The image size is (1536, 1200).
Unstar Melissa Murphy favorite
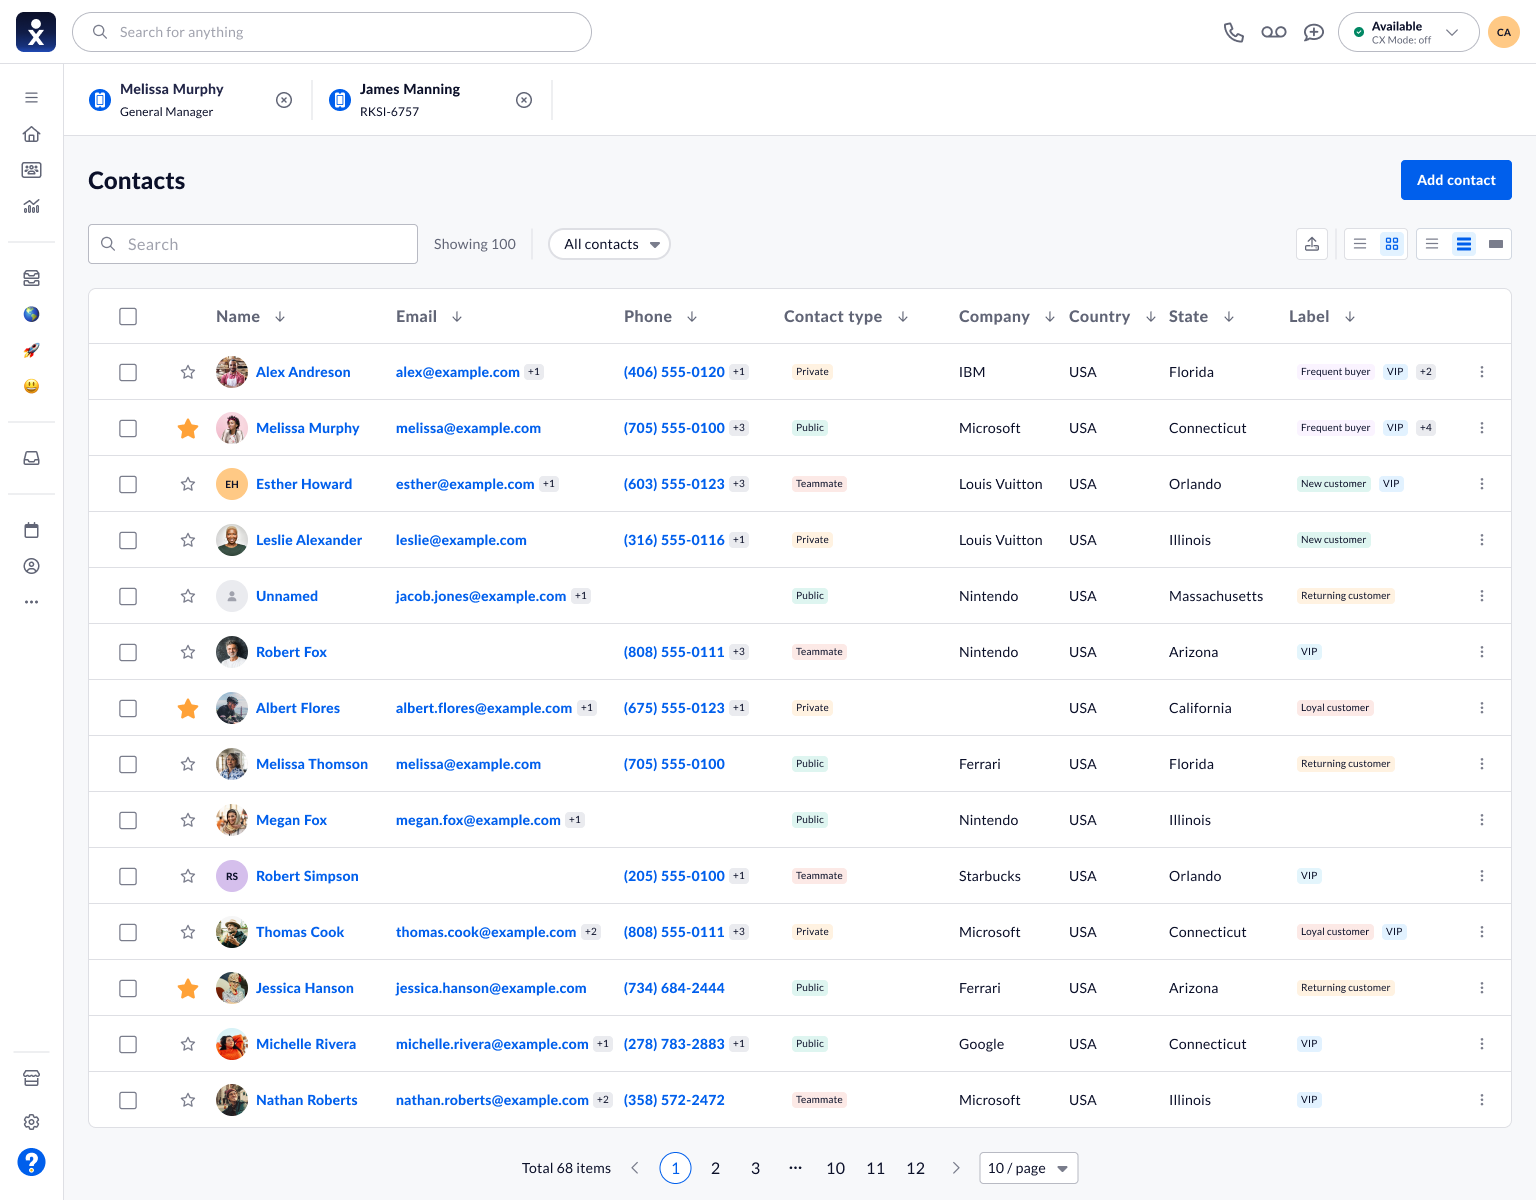tap(188, 428)
